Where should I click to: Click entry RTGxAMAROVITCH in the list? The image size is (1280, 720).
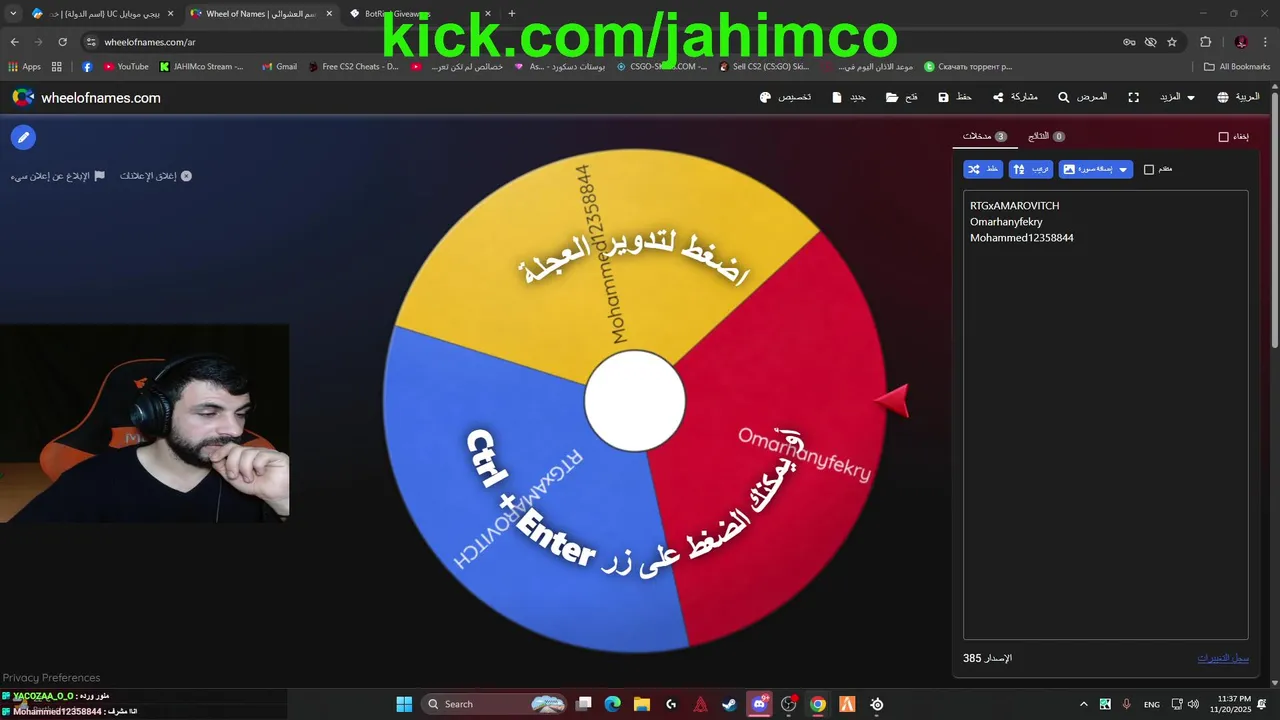(1014, 206)
